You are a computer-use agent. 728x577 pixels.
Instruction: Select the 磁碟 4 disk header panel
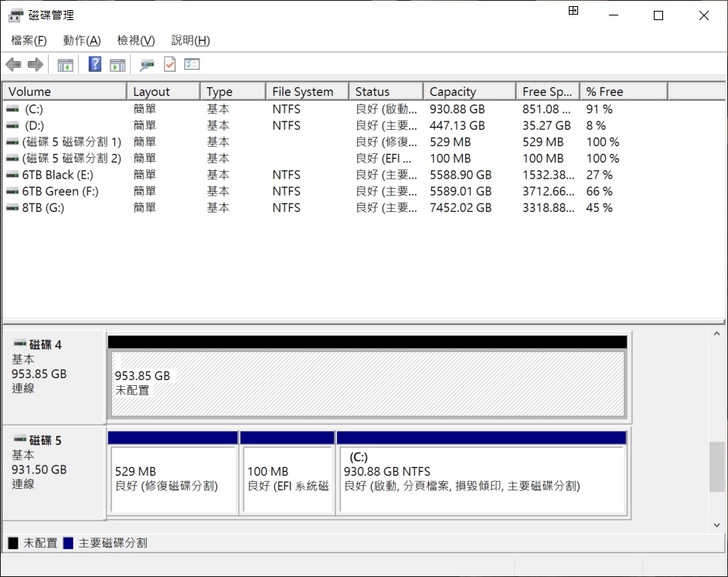point(54,377)
